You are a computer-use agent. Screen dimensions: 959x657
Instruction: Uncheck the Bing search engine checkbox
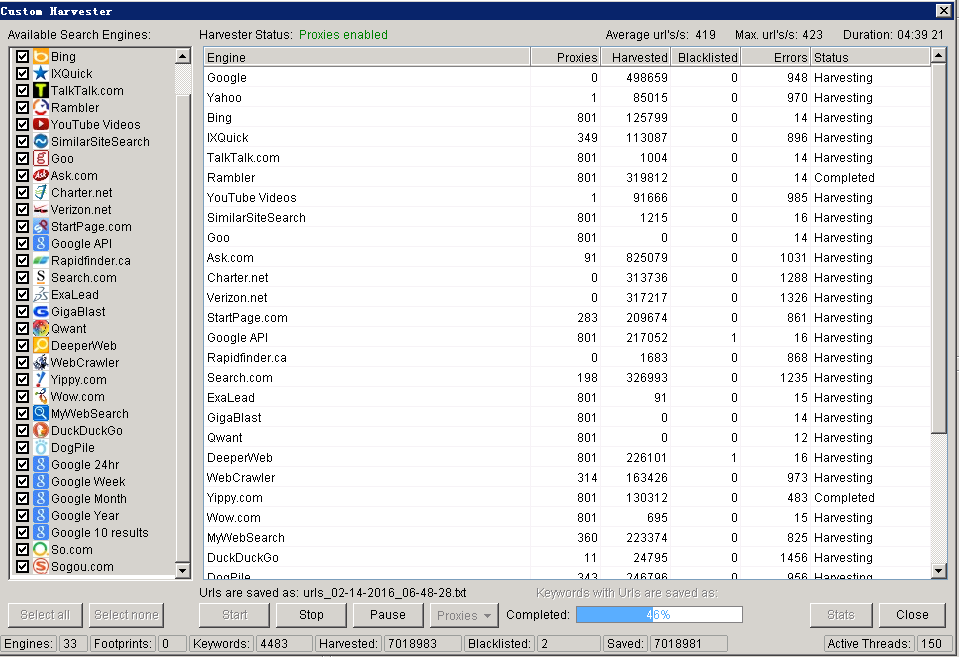(x=23, y=56)
